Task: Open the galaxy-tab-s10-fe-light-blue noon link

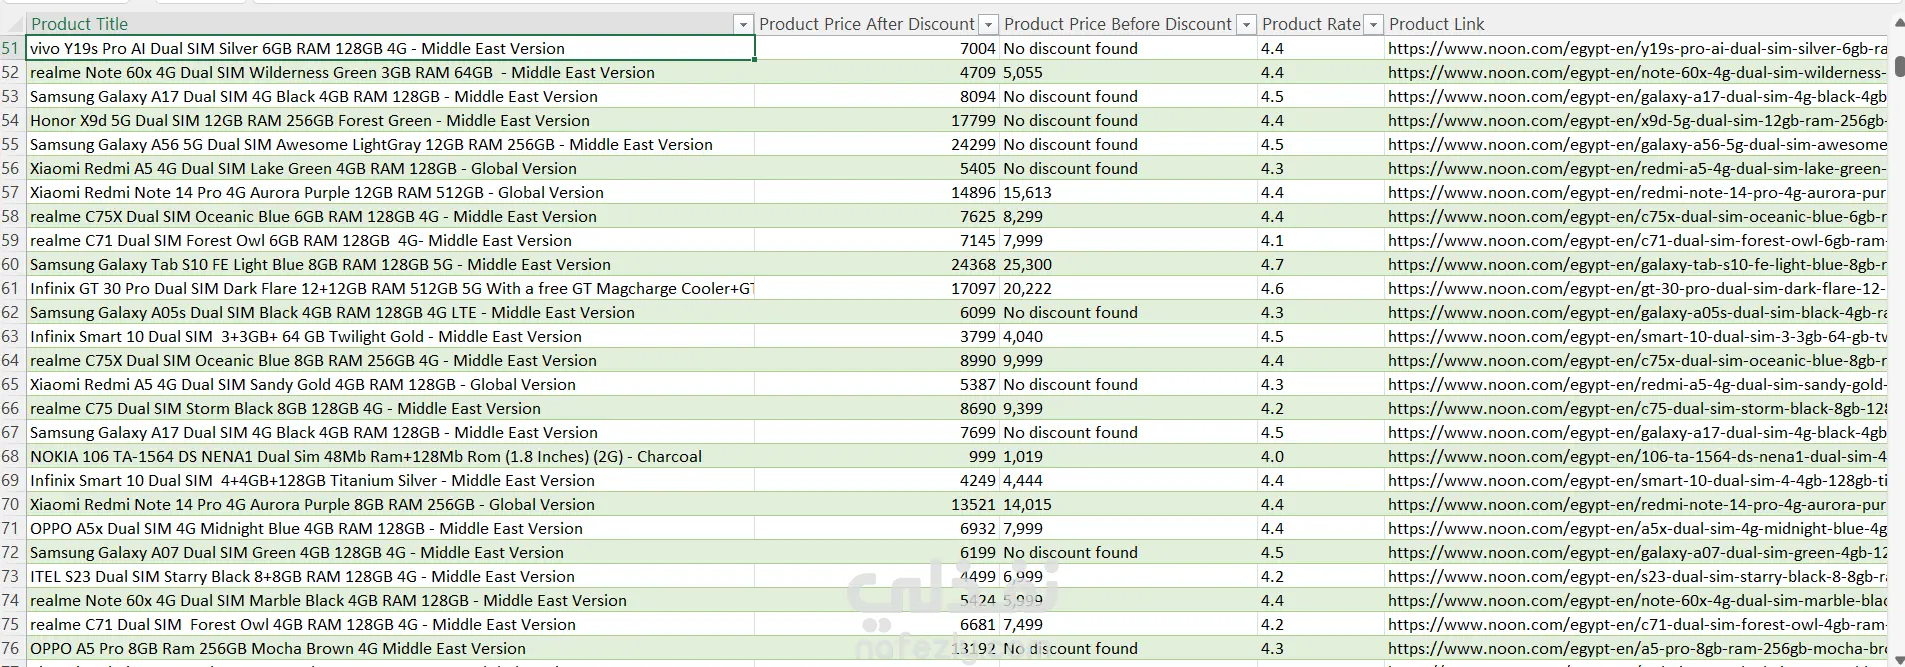Action: click(1637, 264)
